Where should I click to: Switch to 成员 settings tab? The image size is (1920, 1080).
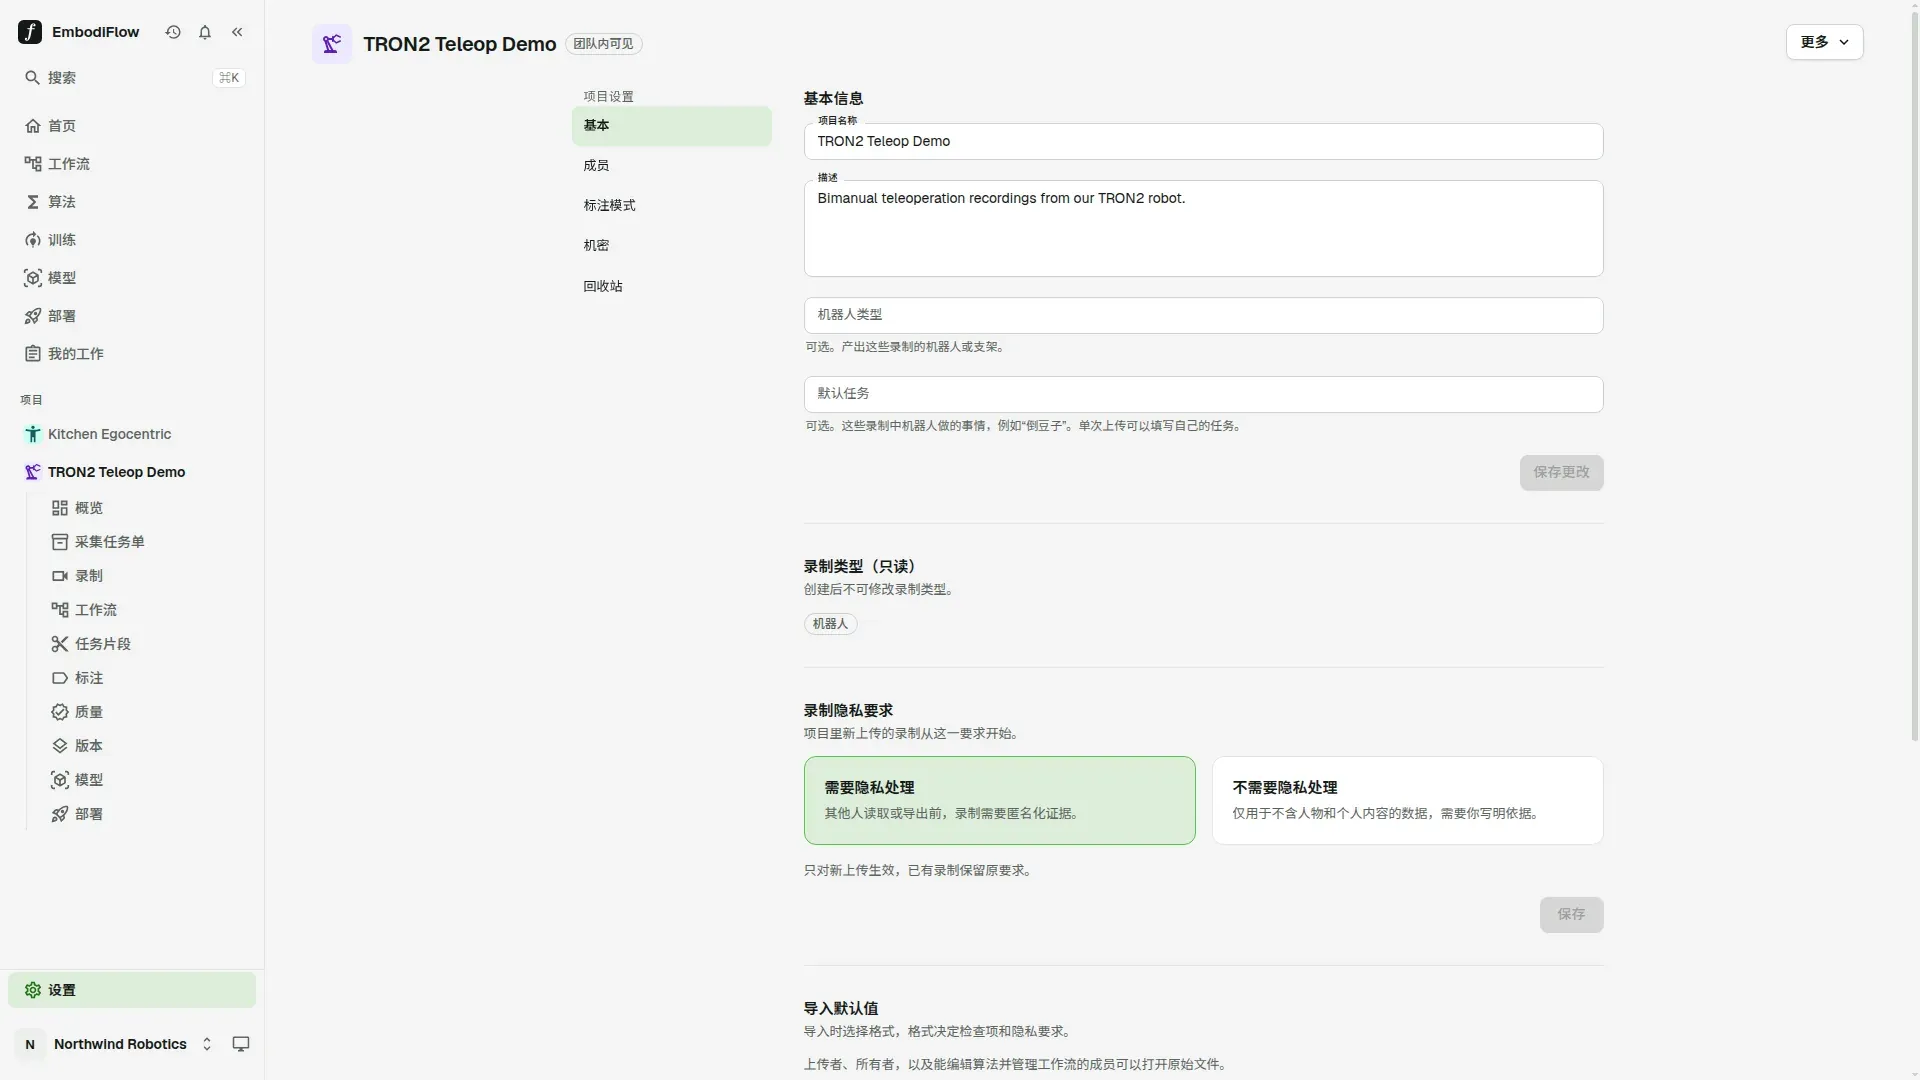tap(671, 166)
